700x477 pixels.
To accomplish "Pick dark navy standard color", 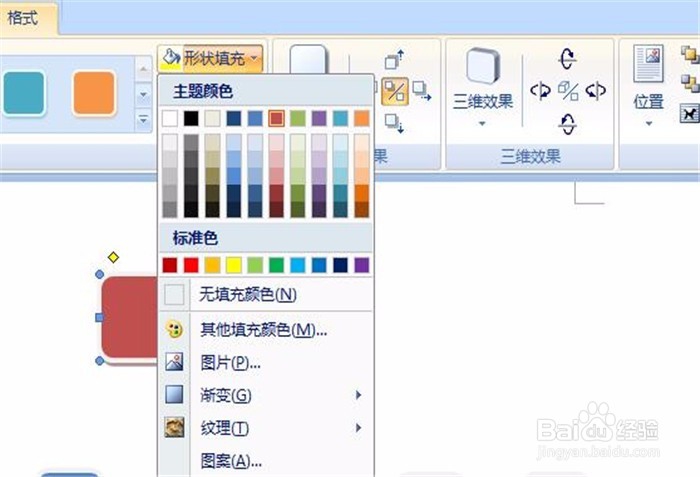I will pos(340,265).
